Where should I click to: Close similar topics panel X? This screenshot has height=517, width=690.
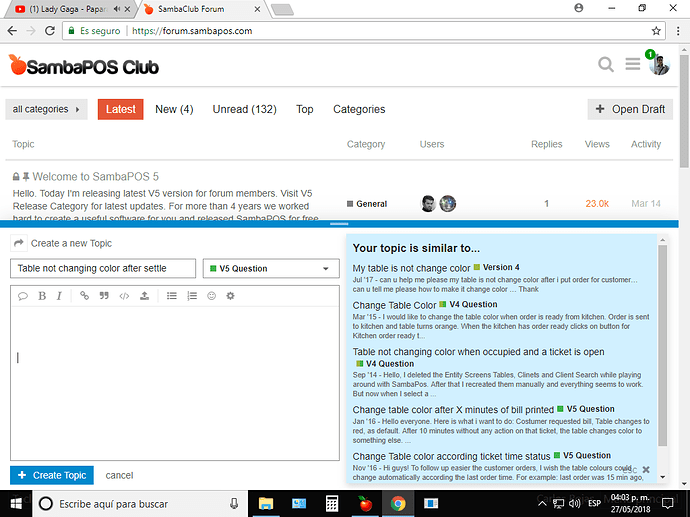click(646, 469)
